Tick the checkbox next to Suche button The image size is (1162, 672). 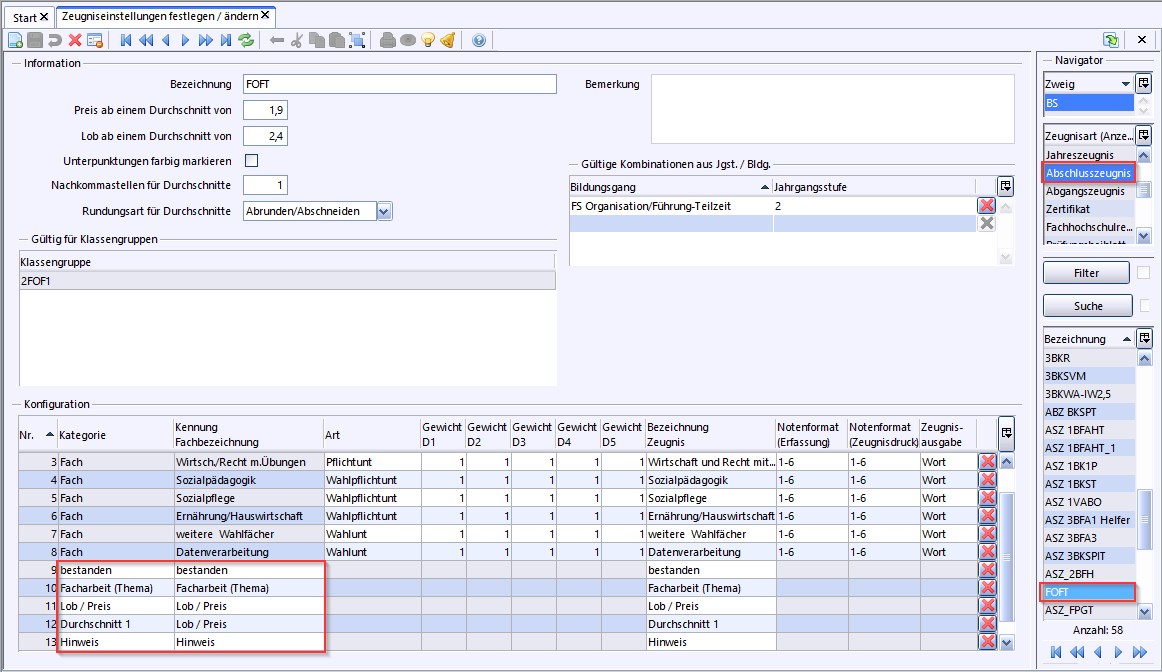coord(1143,306)
